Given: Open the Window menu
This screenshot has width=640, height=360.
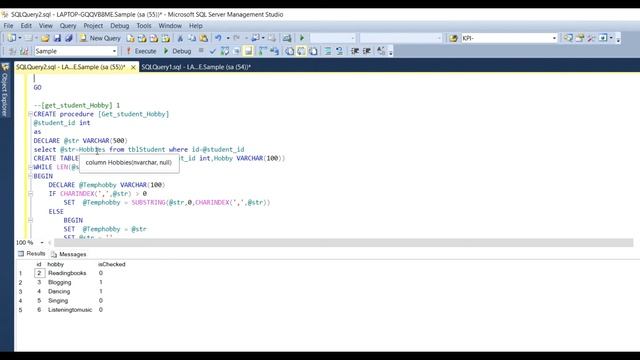Looking at the screenshot, I should [170, 26].
